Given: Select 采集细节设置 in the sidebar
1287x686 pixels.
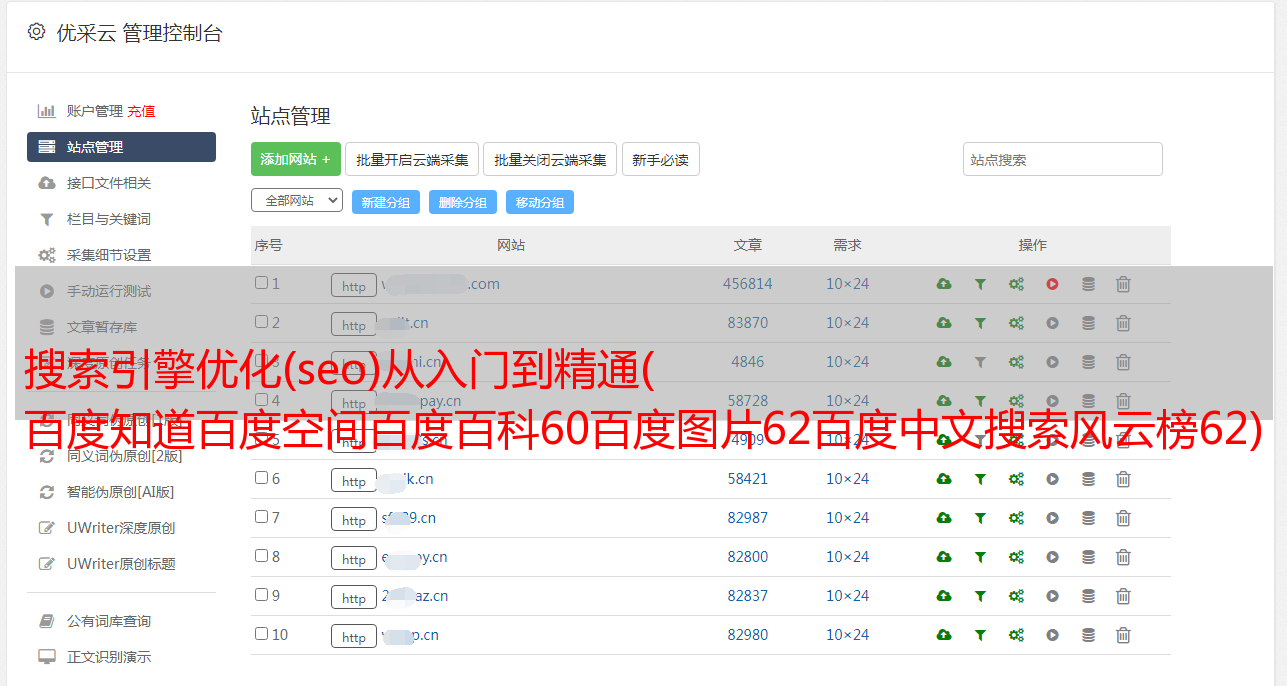Looking at the screenshot, I should (109, 255).
